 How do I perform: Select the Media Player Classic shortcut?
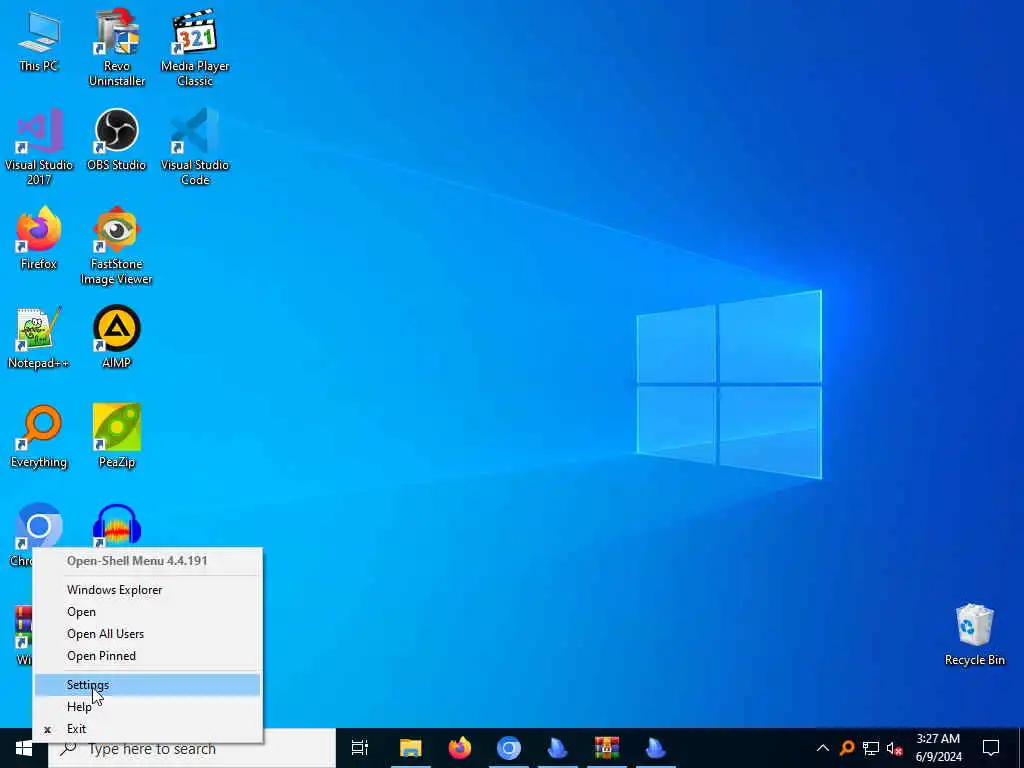point(195,47)
